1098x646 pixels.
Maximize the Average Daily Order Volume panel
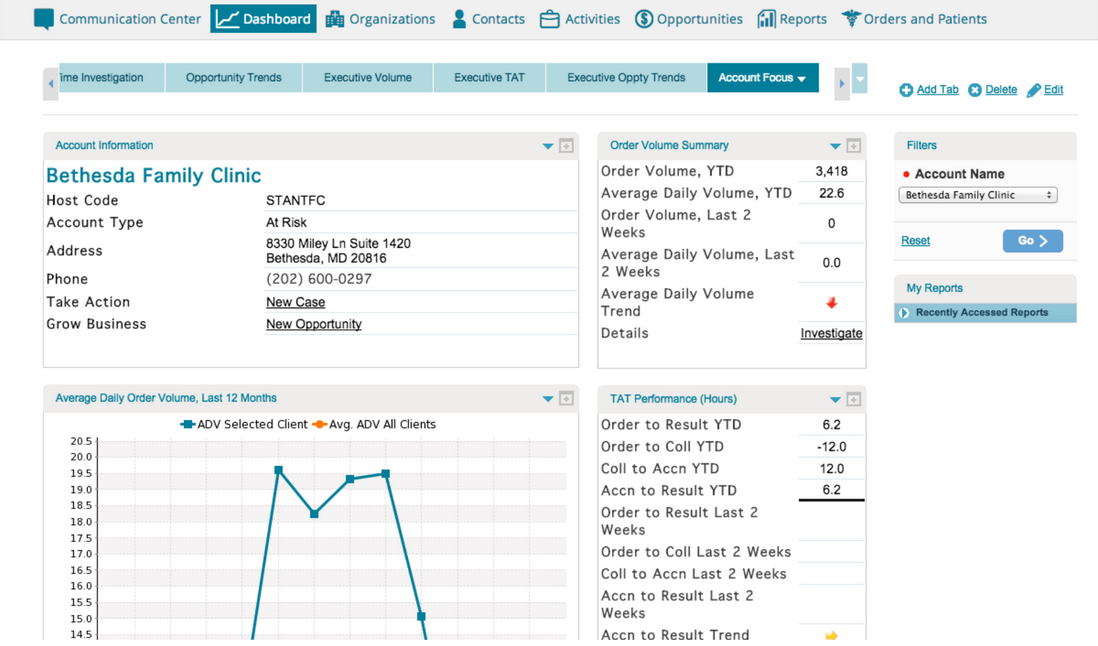tap(567, 399)
